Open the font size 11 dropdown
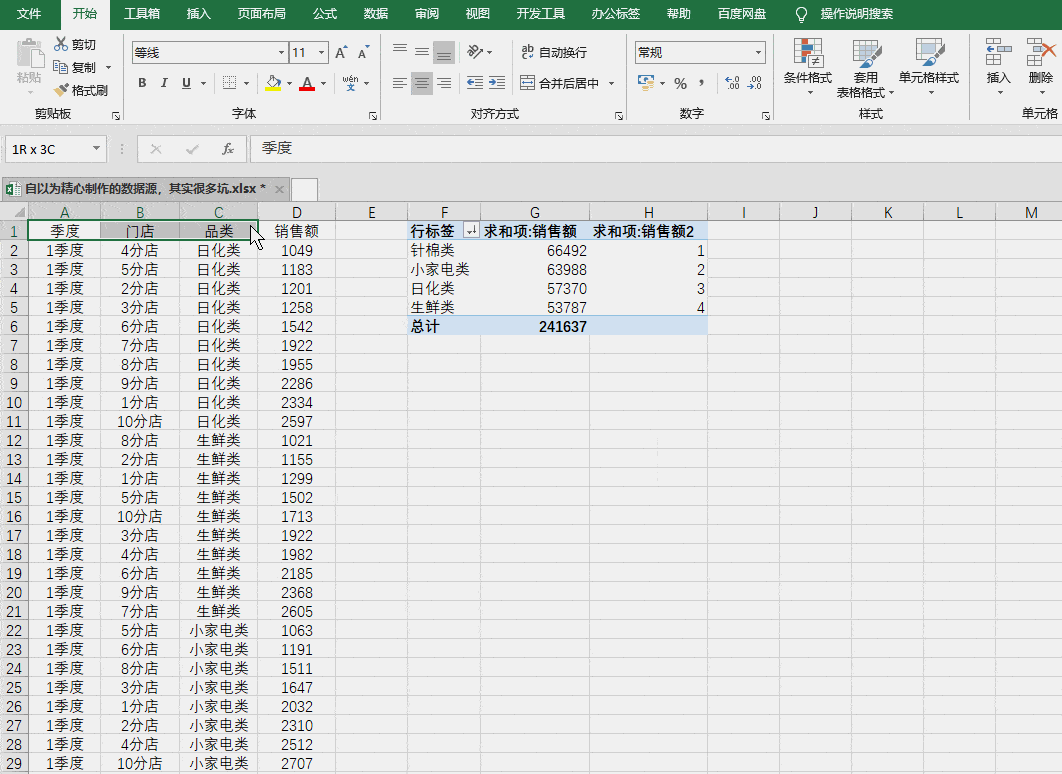The width and height of the screenshot is (1062, 774). tap(321, 53)
